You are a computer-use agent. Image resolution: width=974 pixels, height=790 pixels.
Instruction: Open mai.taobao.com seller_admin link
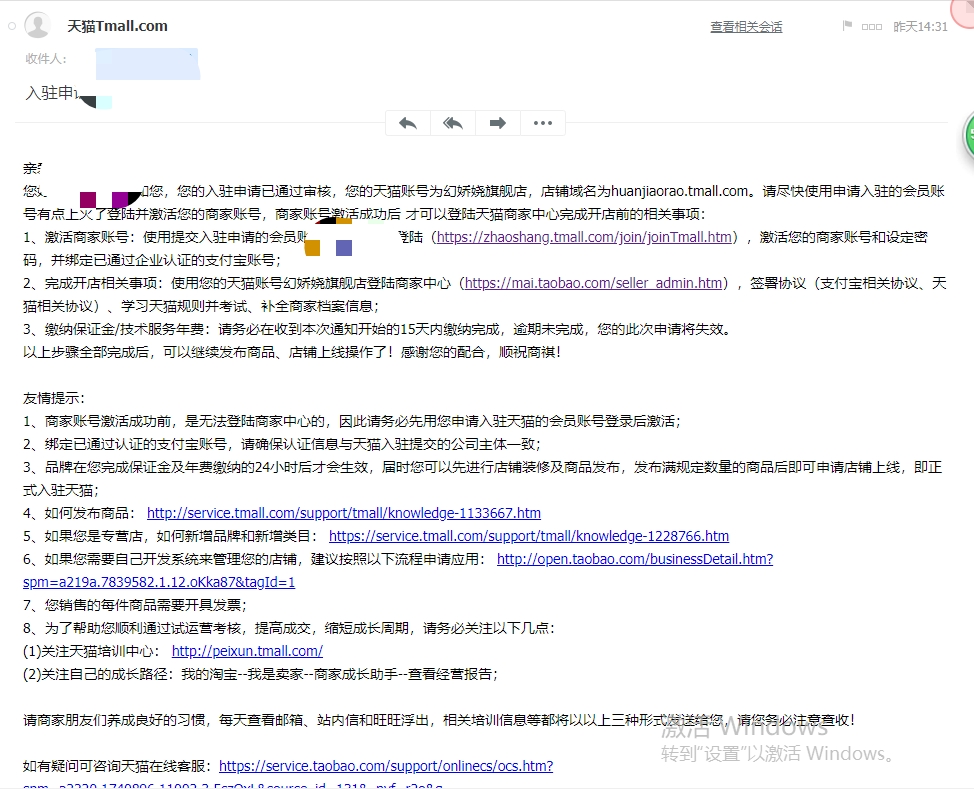tap(593, 283)
